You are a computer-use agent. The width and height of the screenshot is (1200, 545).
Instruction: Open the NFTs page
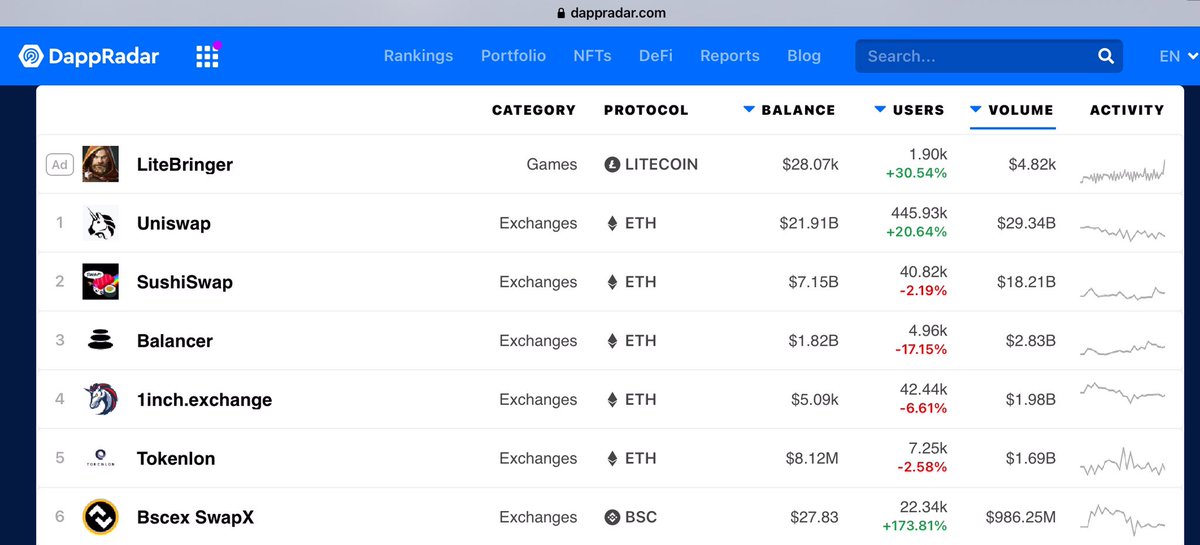tap(592, 56)
